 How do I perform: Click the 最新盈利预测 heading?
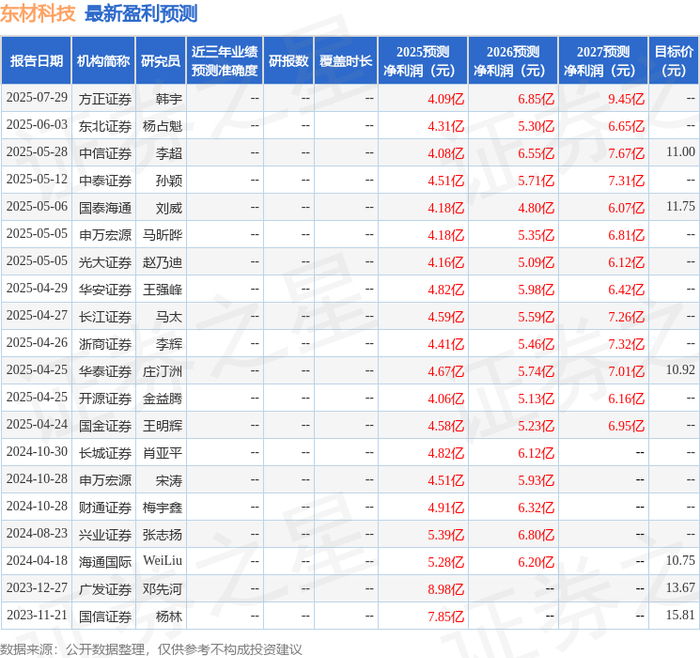[141, 13]
